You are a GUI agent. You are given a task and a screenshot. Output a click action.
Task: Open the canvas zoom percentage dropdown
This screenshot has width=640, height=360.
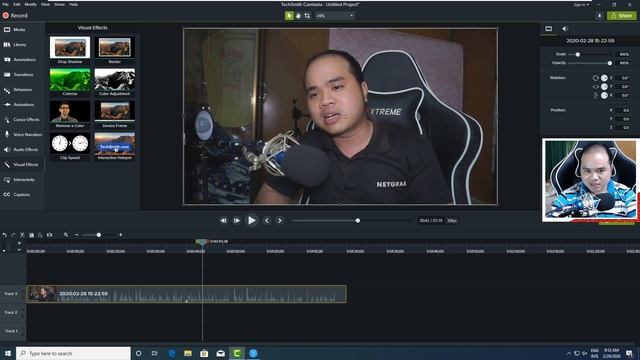click(x=335, y=16)
